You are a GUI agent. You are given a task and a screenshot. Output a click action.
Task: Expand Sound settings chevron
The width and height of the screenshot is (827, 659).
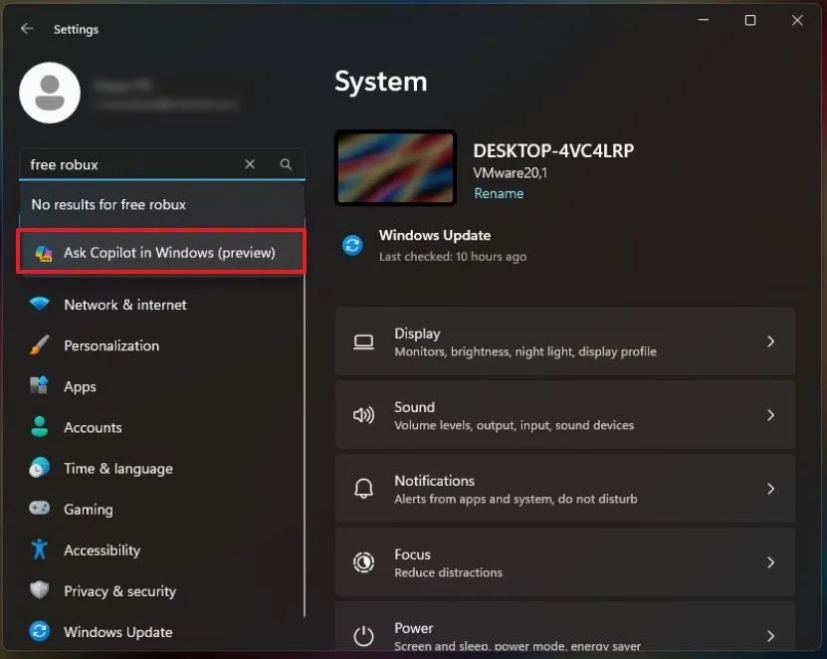click(x=771, y=415)
